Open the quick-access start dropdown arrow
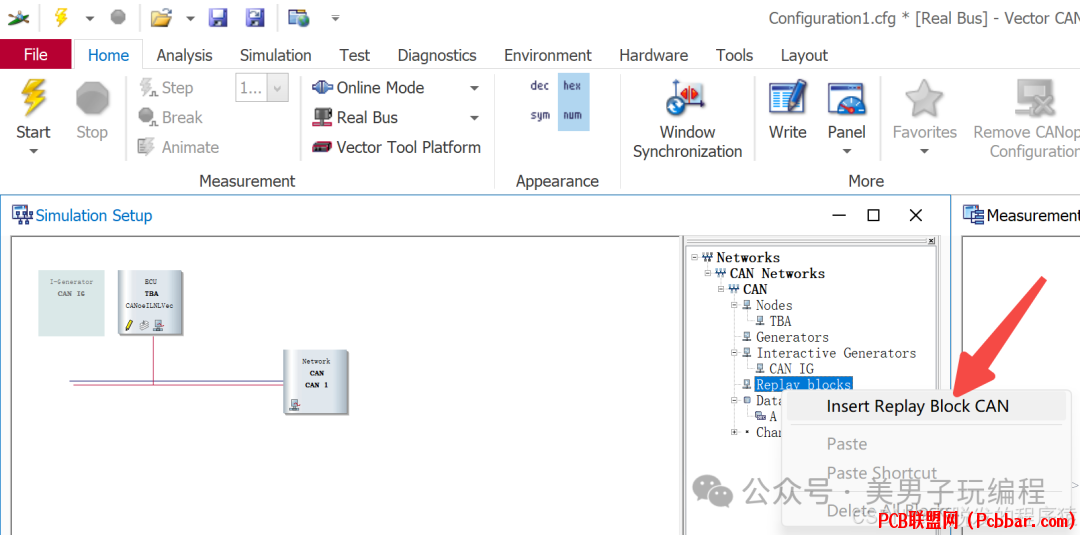Image resolution: width=1080 pixels, height=535 pixels. click(90, 19)
